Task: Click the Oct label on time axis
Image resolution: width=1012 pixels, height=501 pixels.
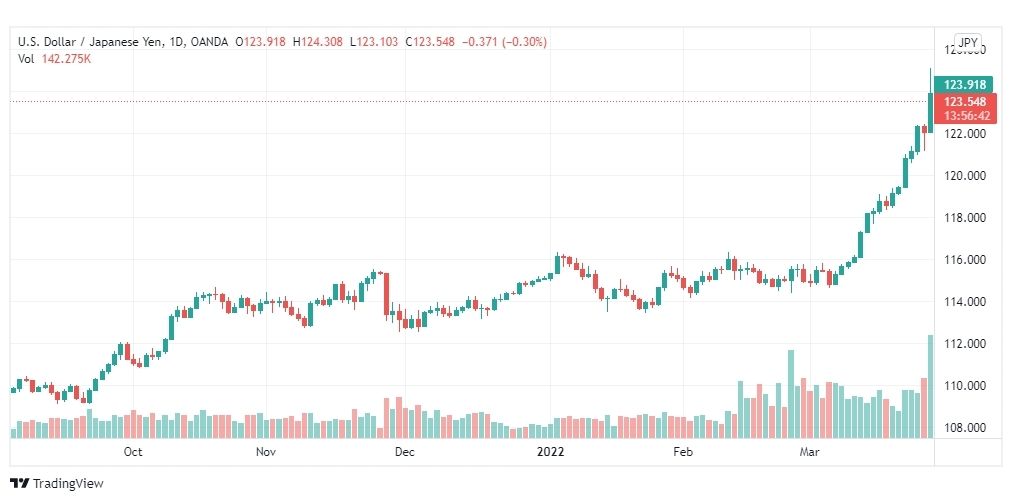Action: tap(133, 451)
